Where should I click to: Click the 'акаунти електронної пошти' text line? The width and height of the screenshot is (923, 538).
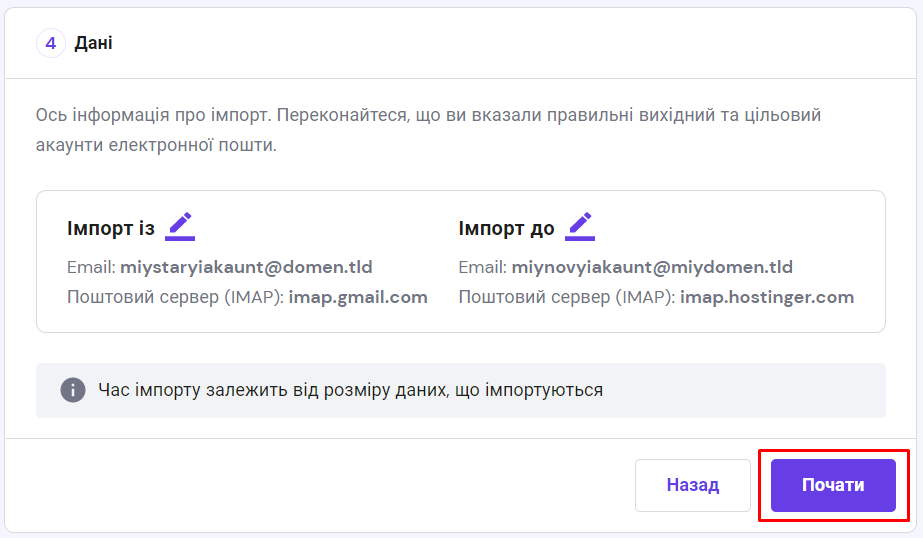155,145
